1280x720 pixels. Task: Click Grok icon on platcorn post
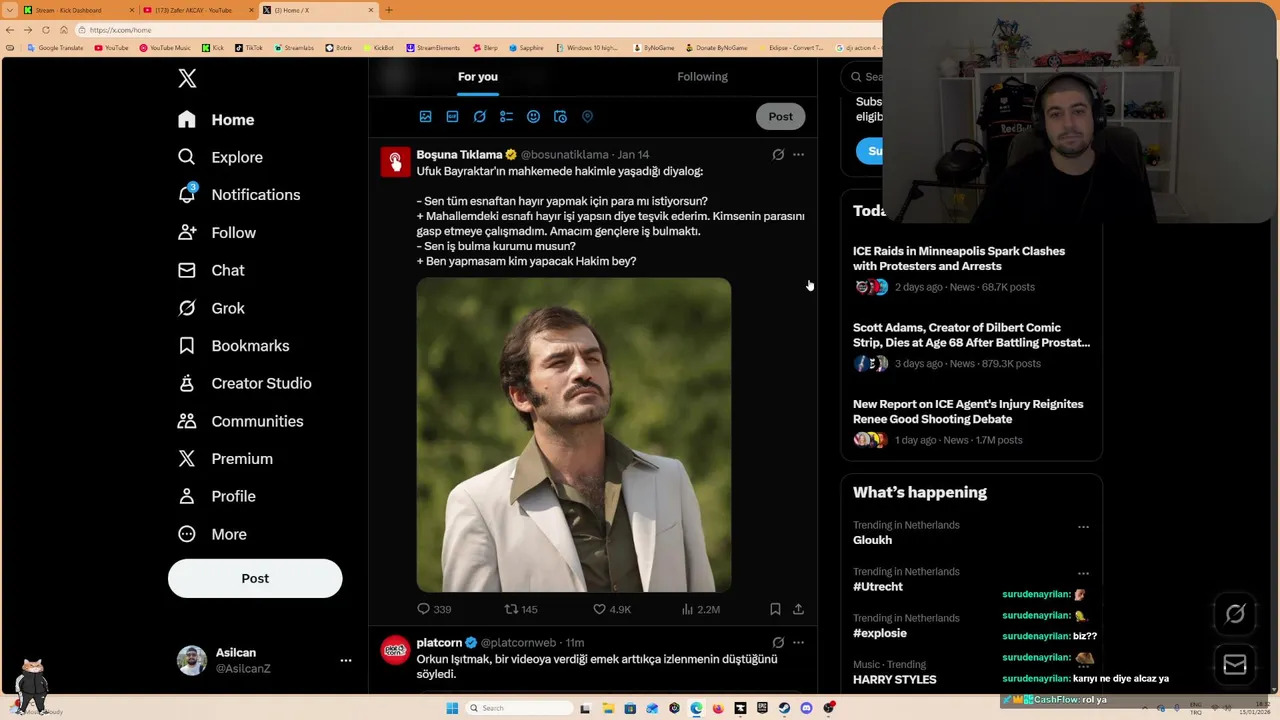(778, 643)
